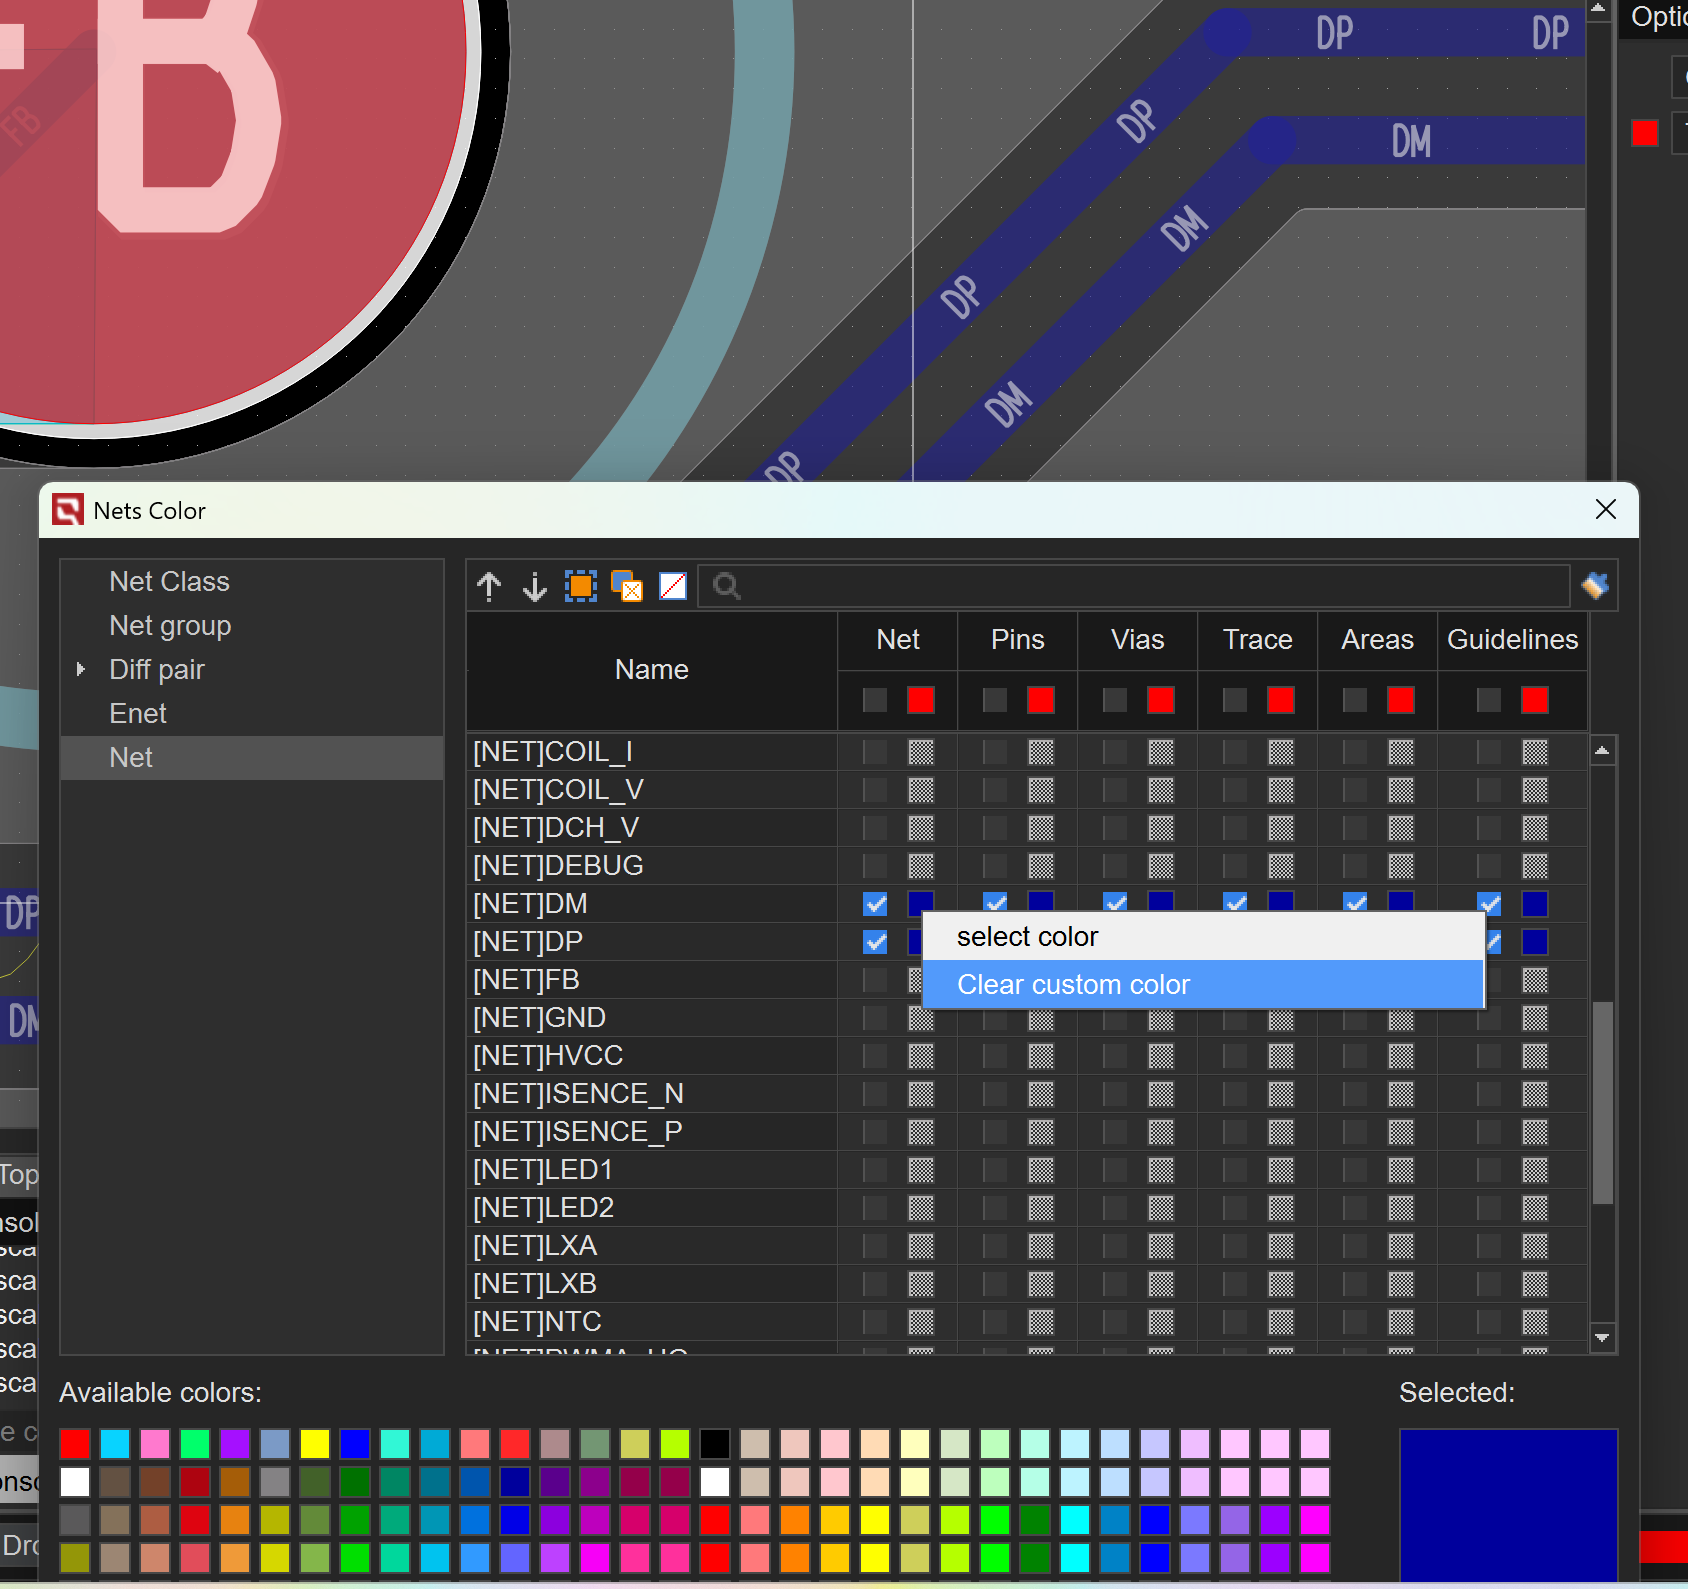Click the no-color diagonal slash icon
Image resolution: width=1688 pixels, height=1589 pixels.
pyautogui.click(x=673, y=586)
